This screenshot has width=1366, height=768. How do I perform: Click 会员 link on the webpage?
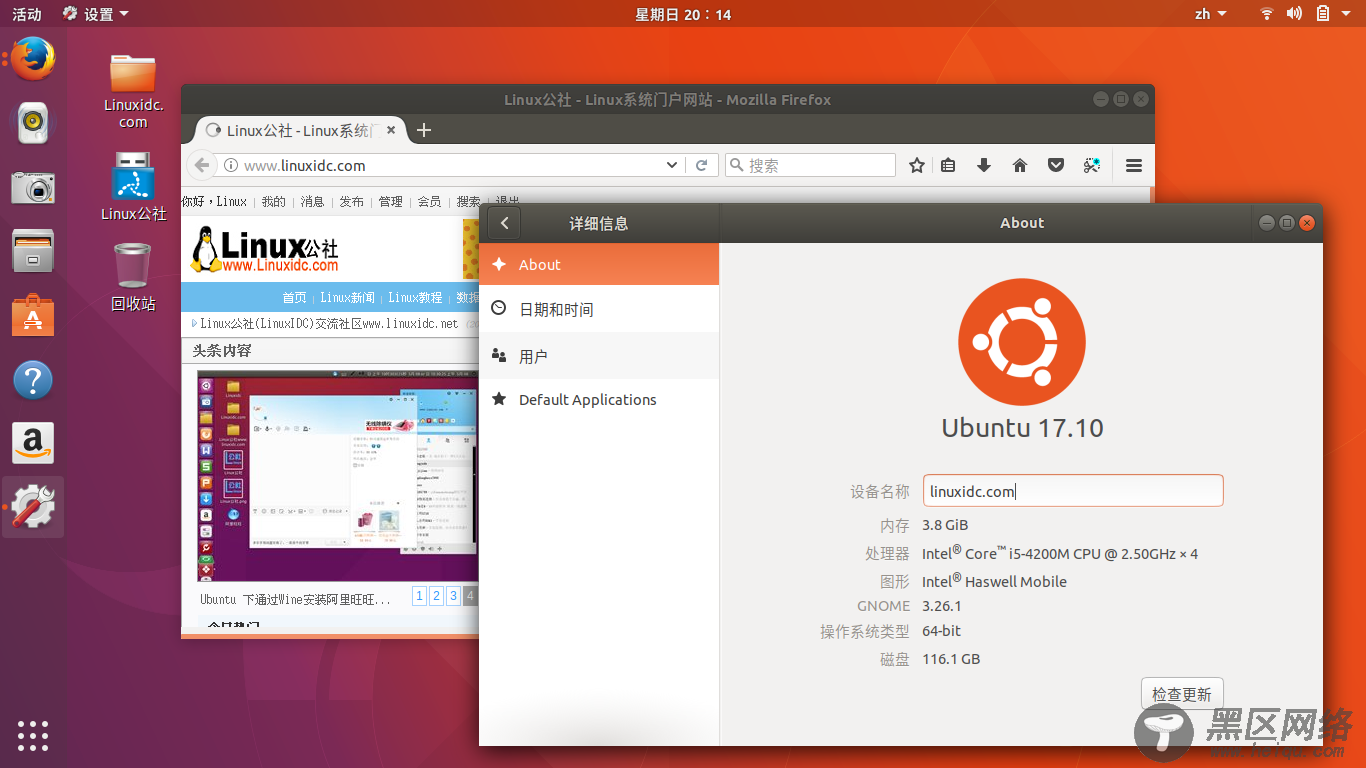coord(430,201)
